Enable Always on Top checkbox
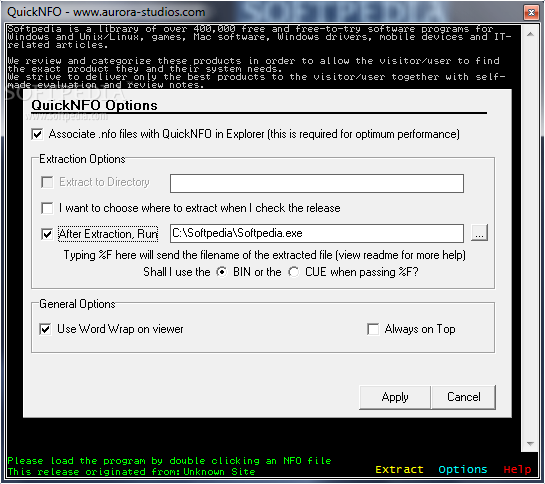Screen dimensions: 545x484 373,329
